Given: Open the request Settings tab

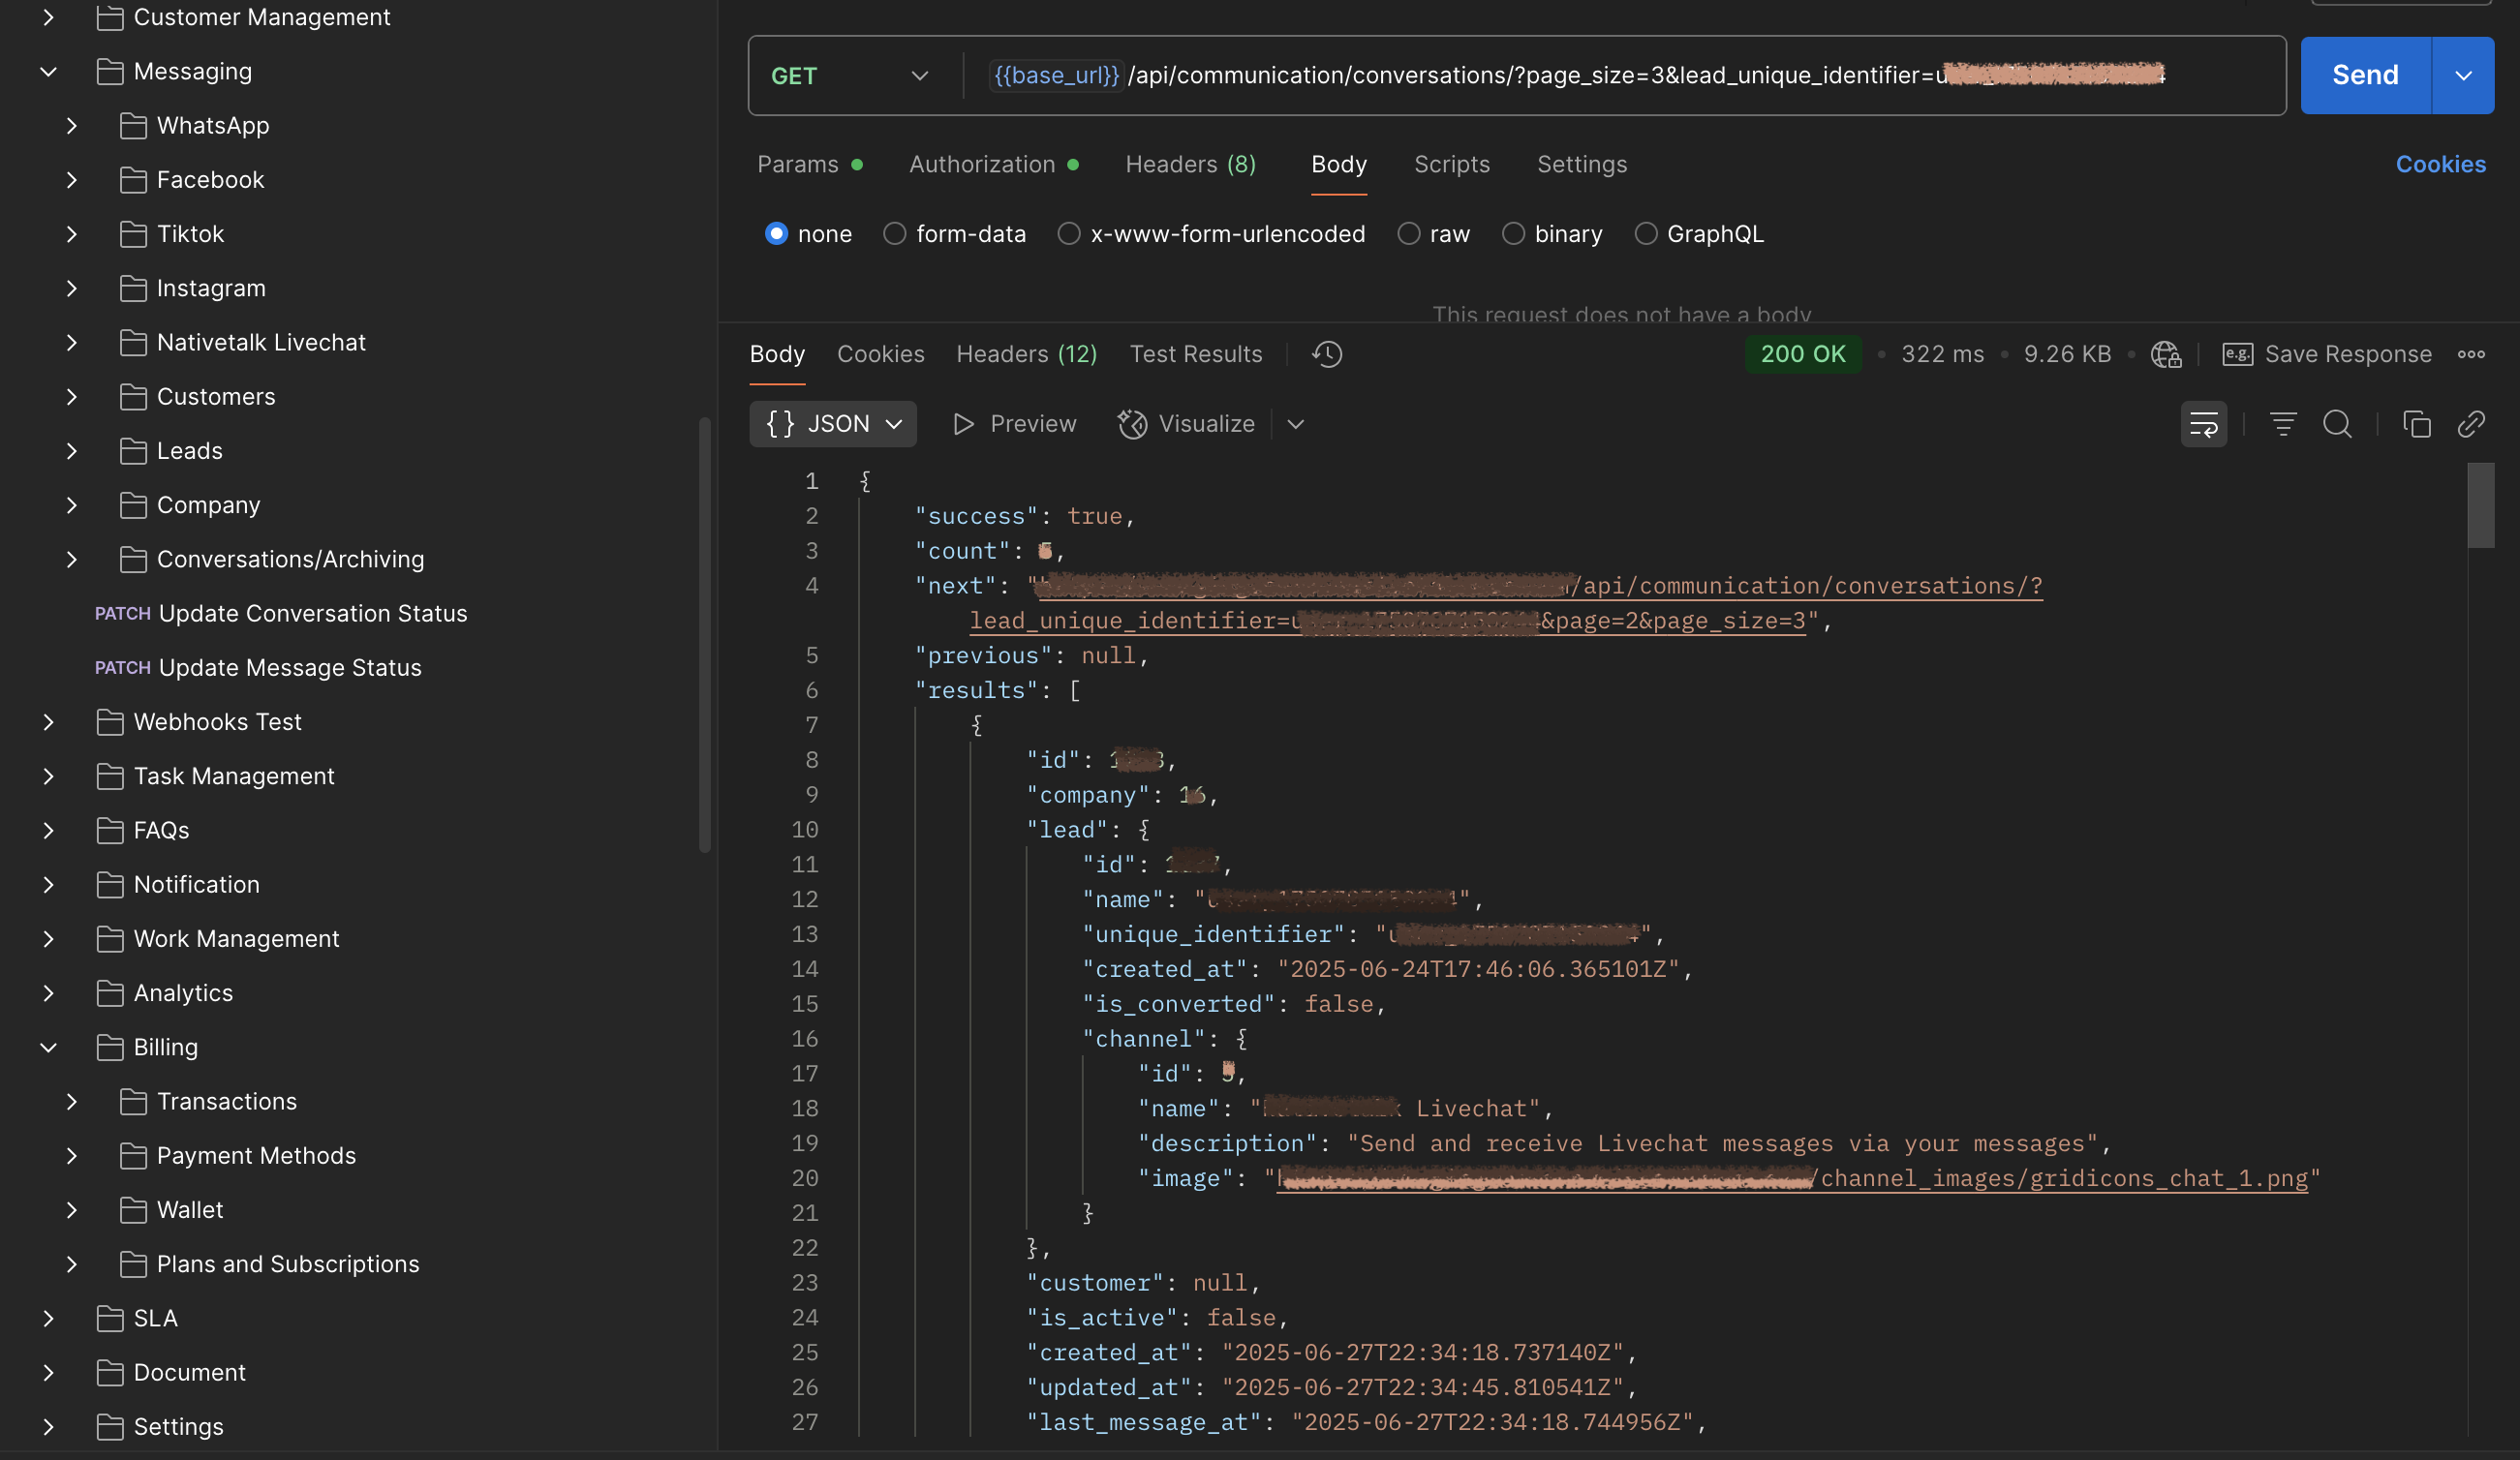Looking at the screenshot, I should coord(1581,164).
